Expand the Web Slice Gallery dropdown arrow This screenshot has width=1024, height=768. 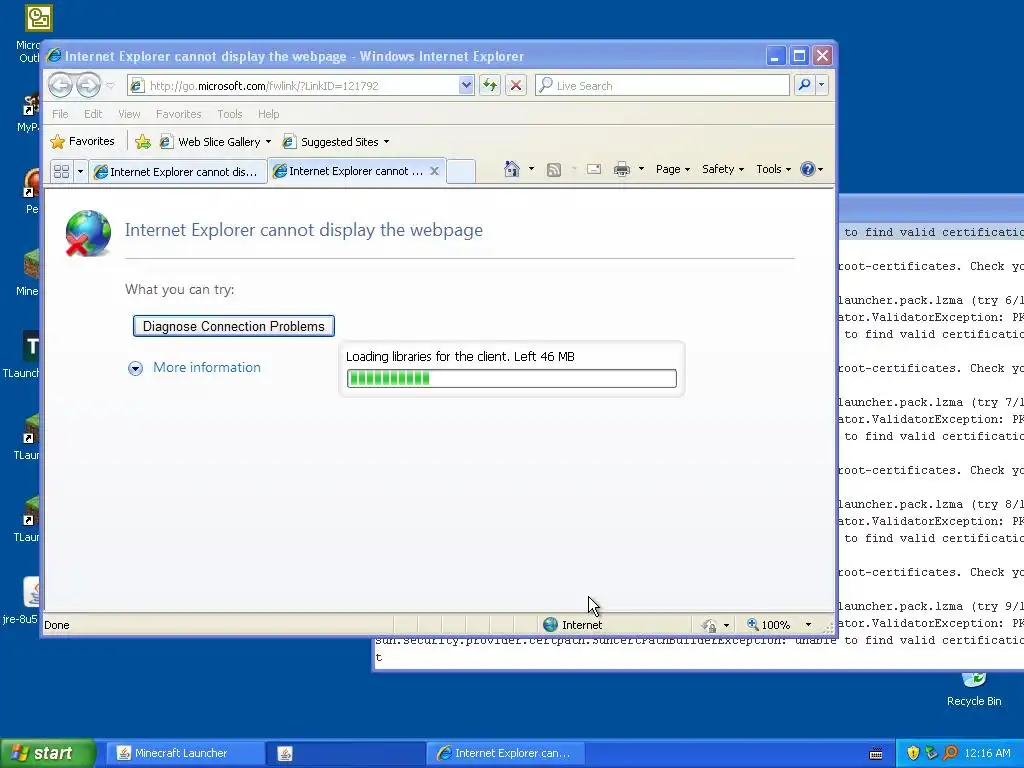[x=268, y=142]
